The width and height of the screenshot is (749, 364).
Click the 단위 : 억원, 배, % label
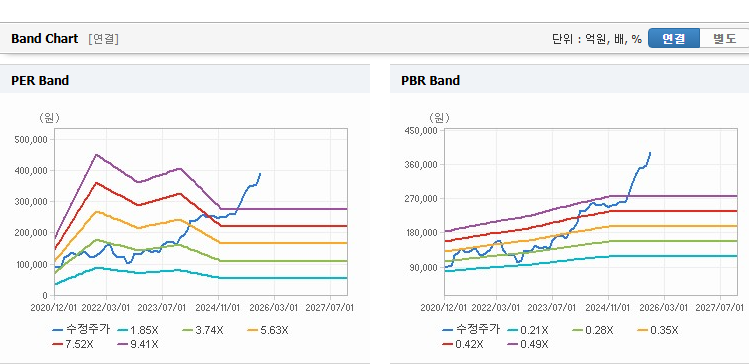[x=597, y=39]
